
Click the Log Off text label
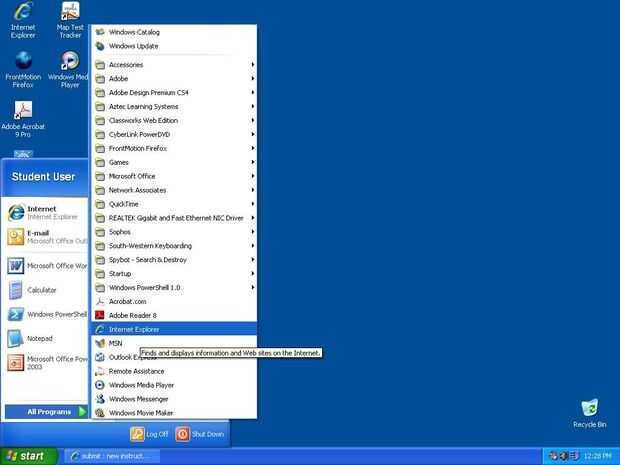pos(157,434)
